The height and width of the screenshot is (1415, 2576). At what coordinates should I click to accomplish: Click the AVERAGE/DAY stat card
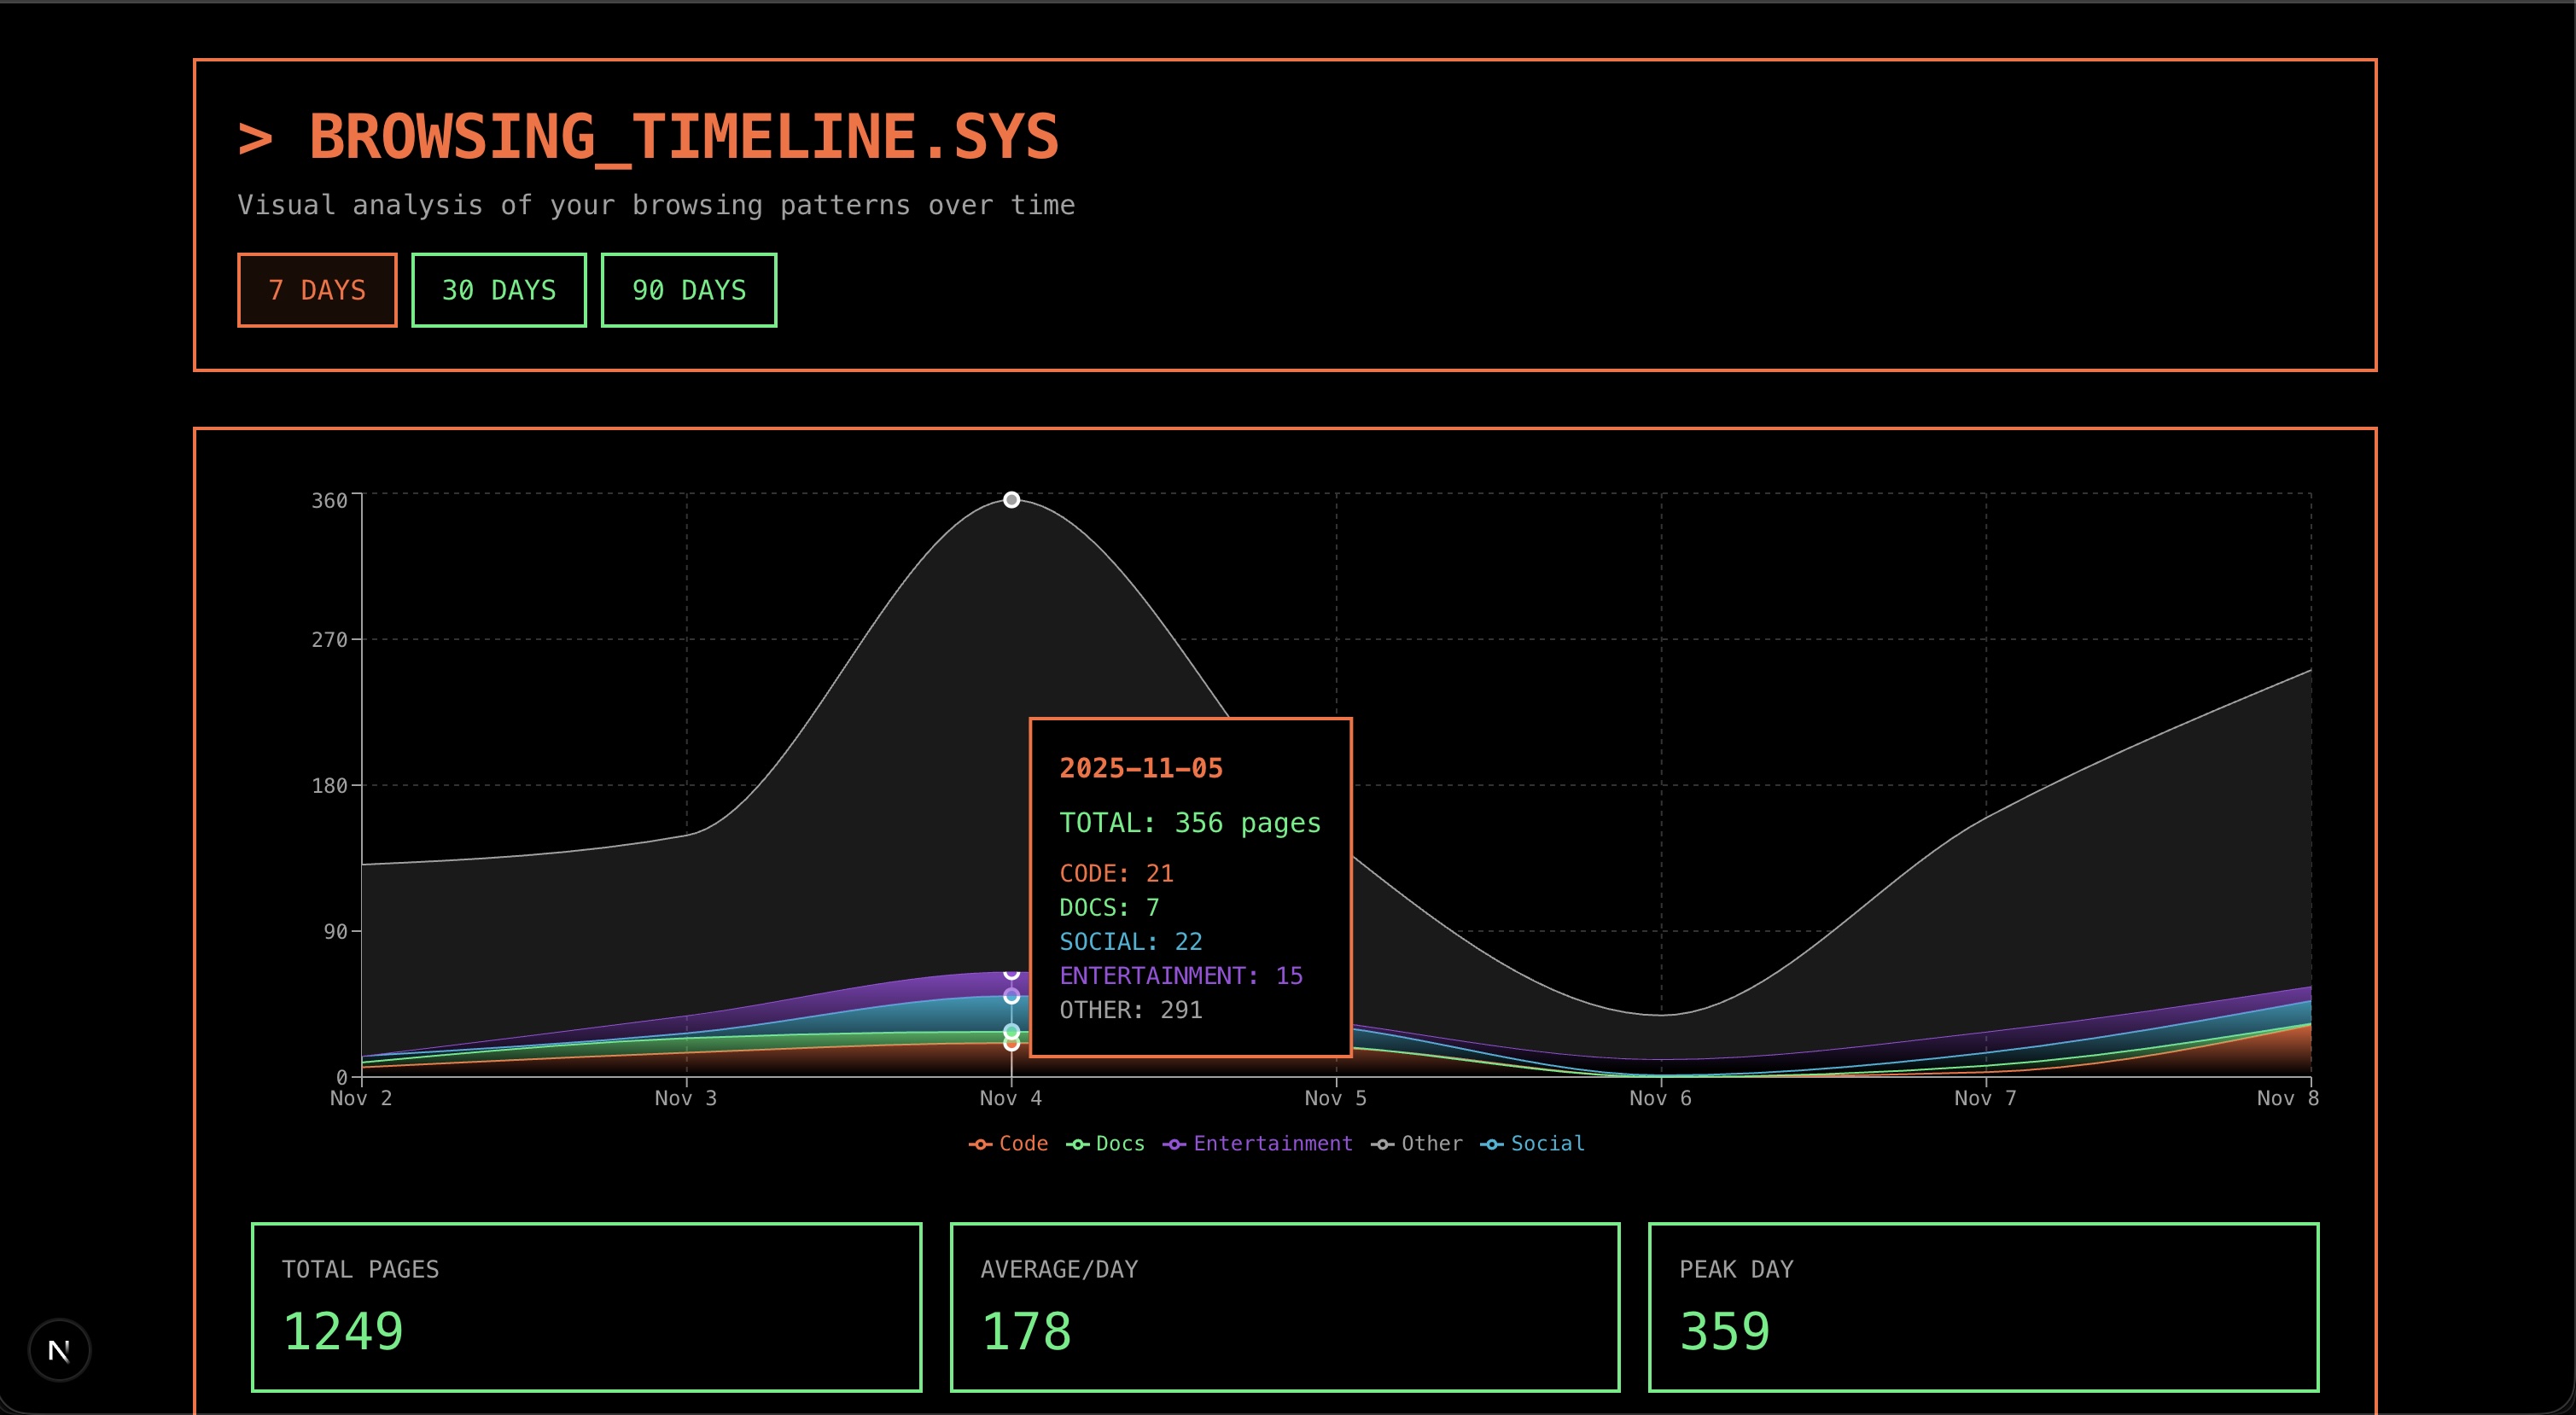1284,1306
